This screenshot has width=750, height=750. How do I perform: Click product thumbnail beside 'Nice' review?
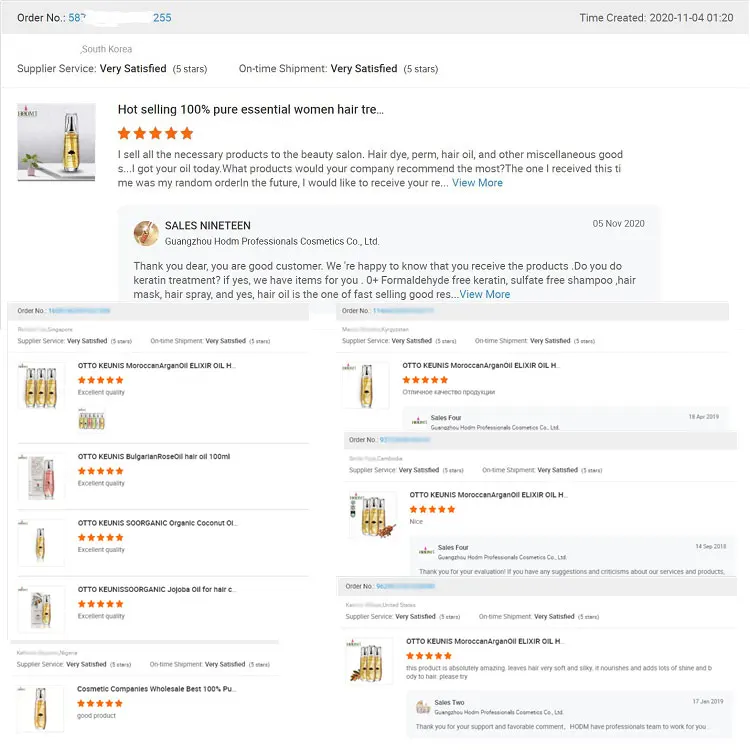pyautogui.click(x=373, y=516)
